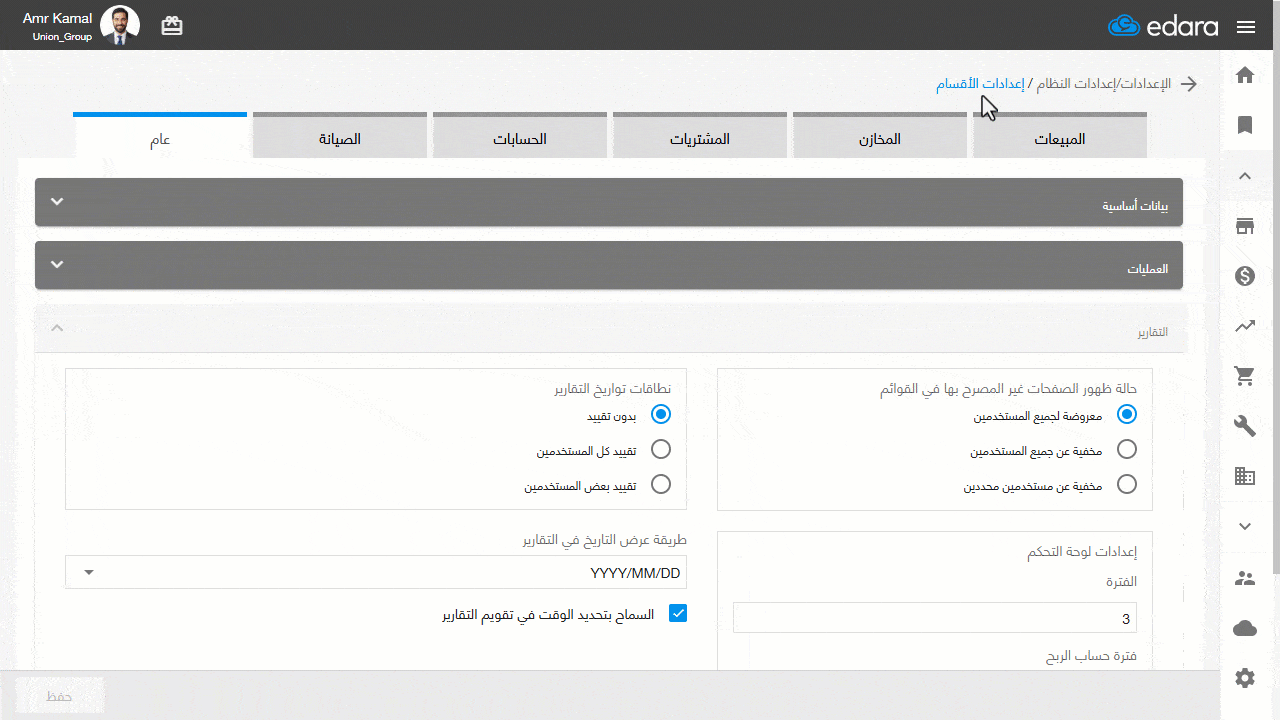The image size is (1280, 720).
Task: Open the Home icon in right sidebar
Action: pos(1244,75)
